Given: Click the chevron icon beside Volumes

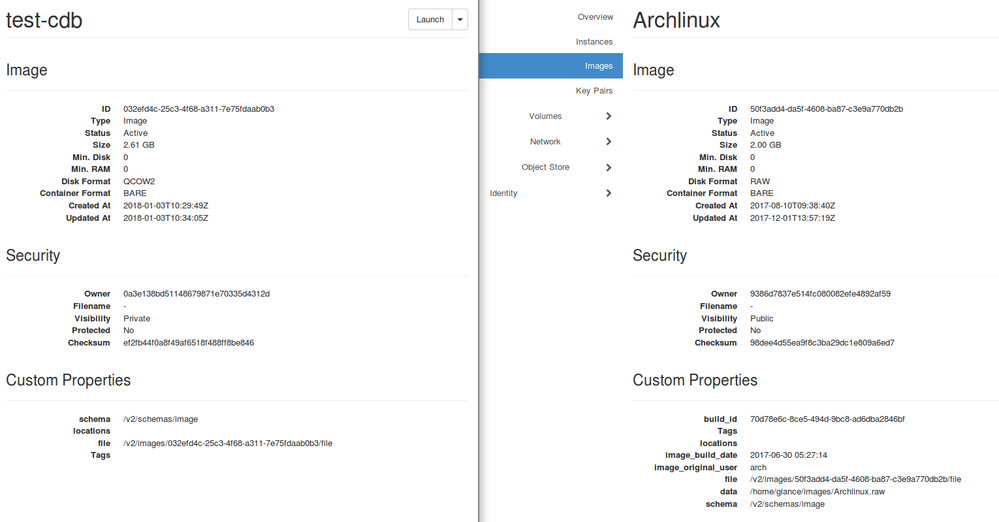Looking at the screenshot, I should pos(608,116).
